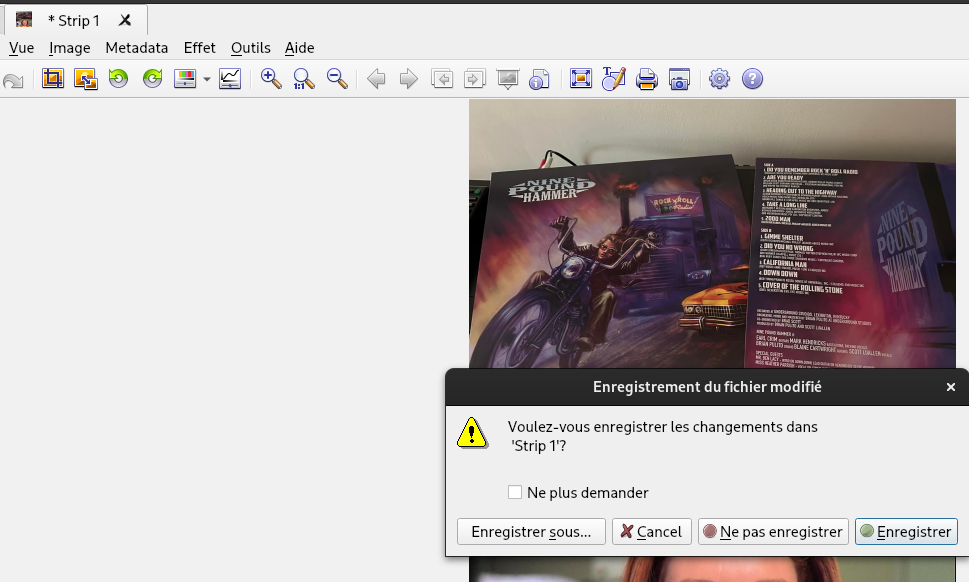
Task: Click the previous page icon
Action: [x=442, y=78]
